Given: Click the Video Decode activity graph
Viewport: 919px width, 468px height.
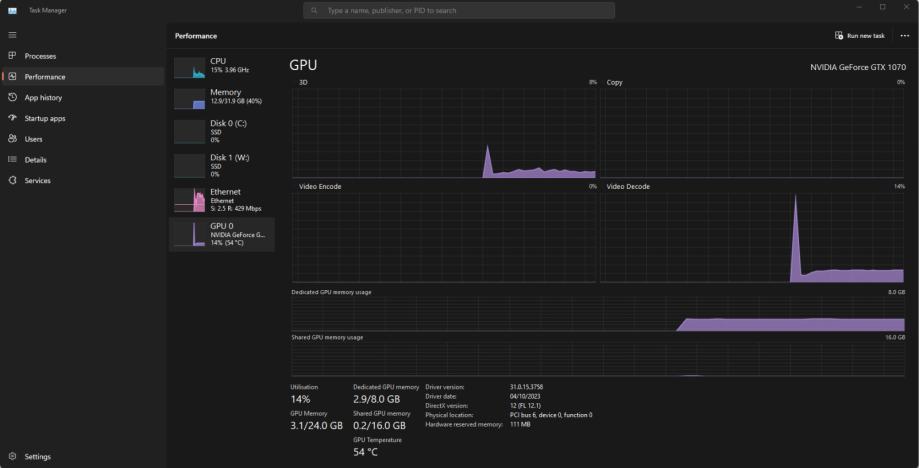Looking at the screenshot, I should pos(752,238).
